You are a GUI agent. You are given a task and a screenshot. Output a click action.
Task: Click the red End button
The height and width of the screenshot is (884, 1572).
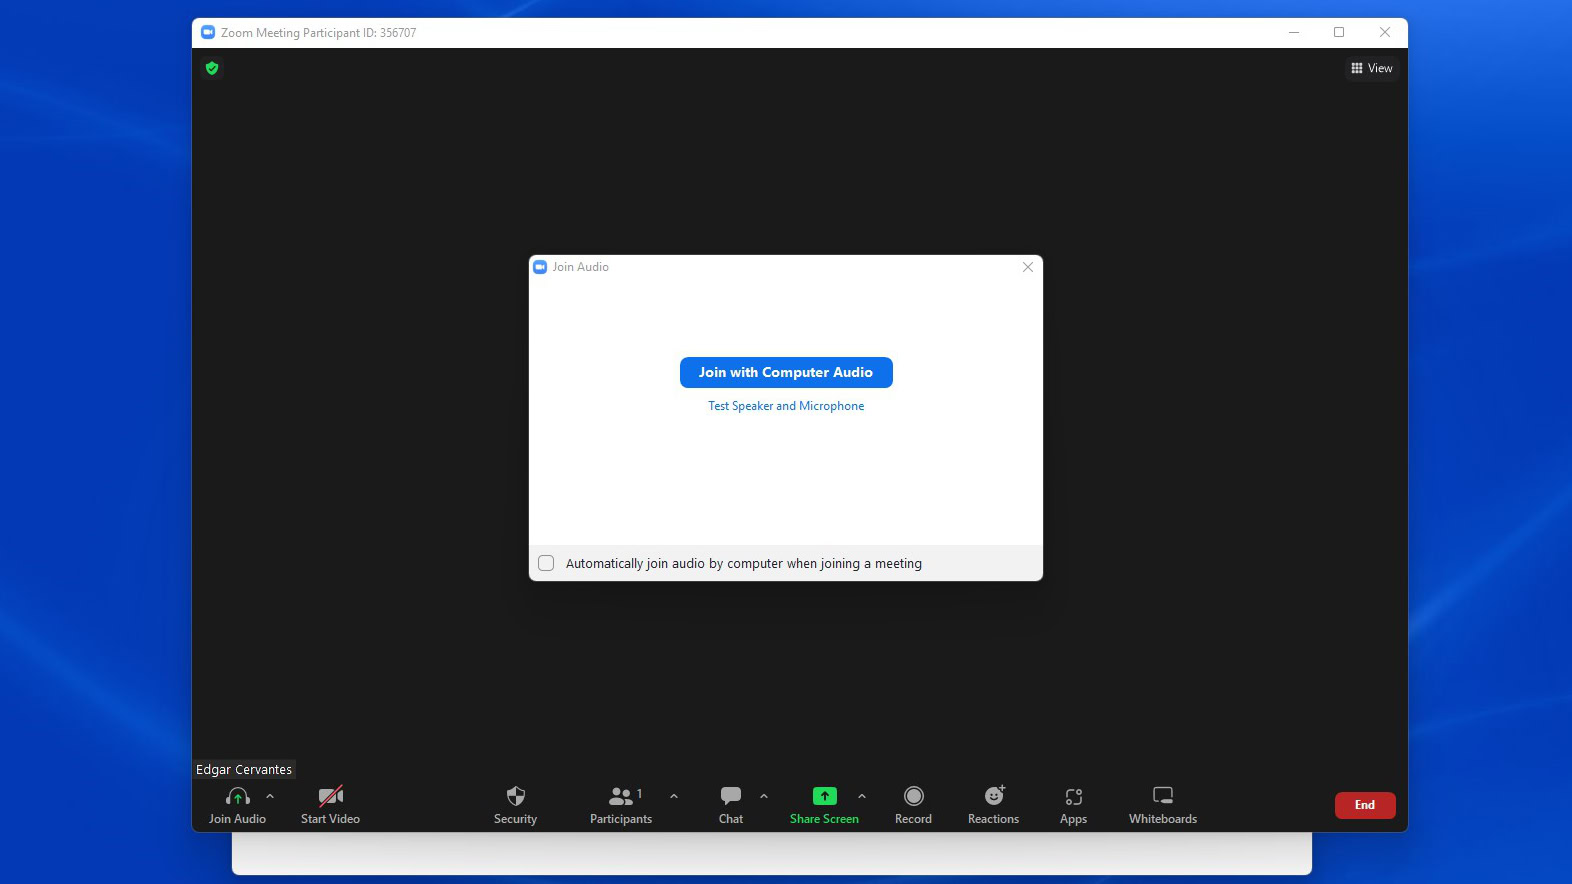tap(1365, 805)
